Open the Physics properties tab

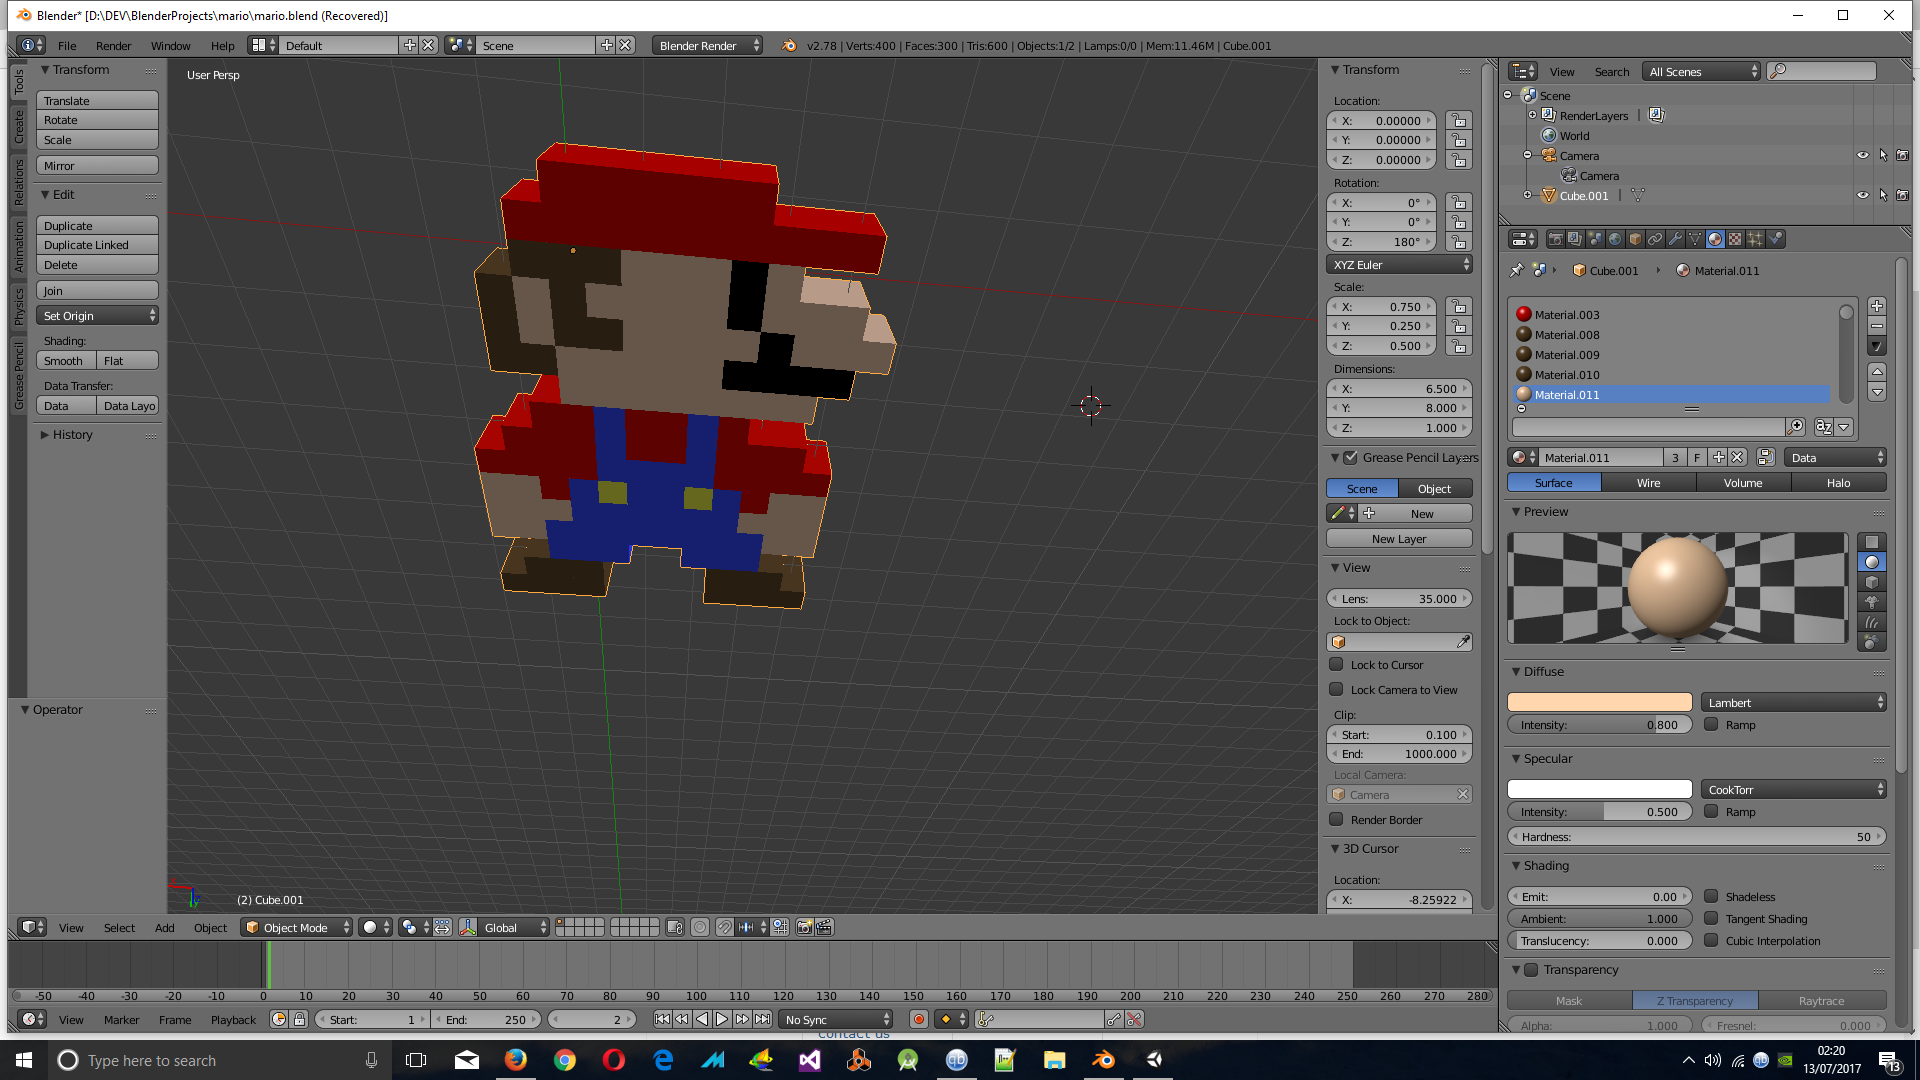pyautogui.click(x=1775, y=239)
